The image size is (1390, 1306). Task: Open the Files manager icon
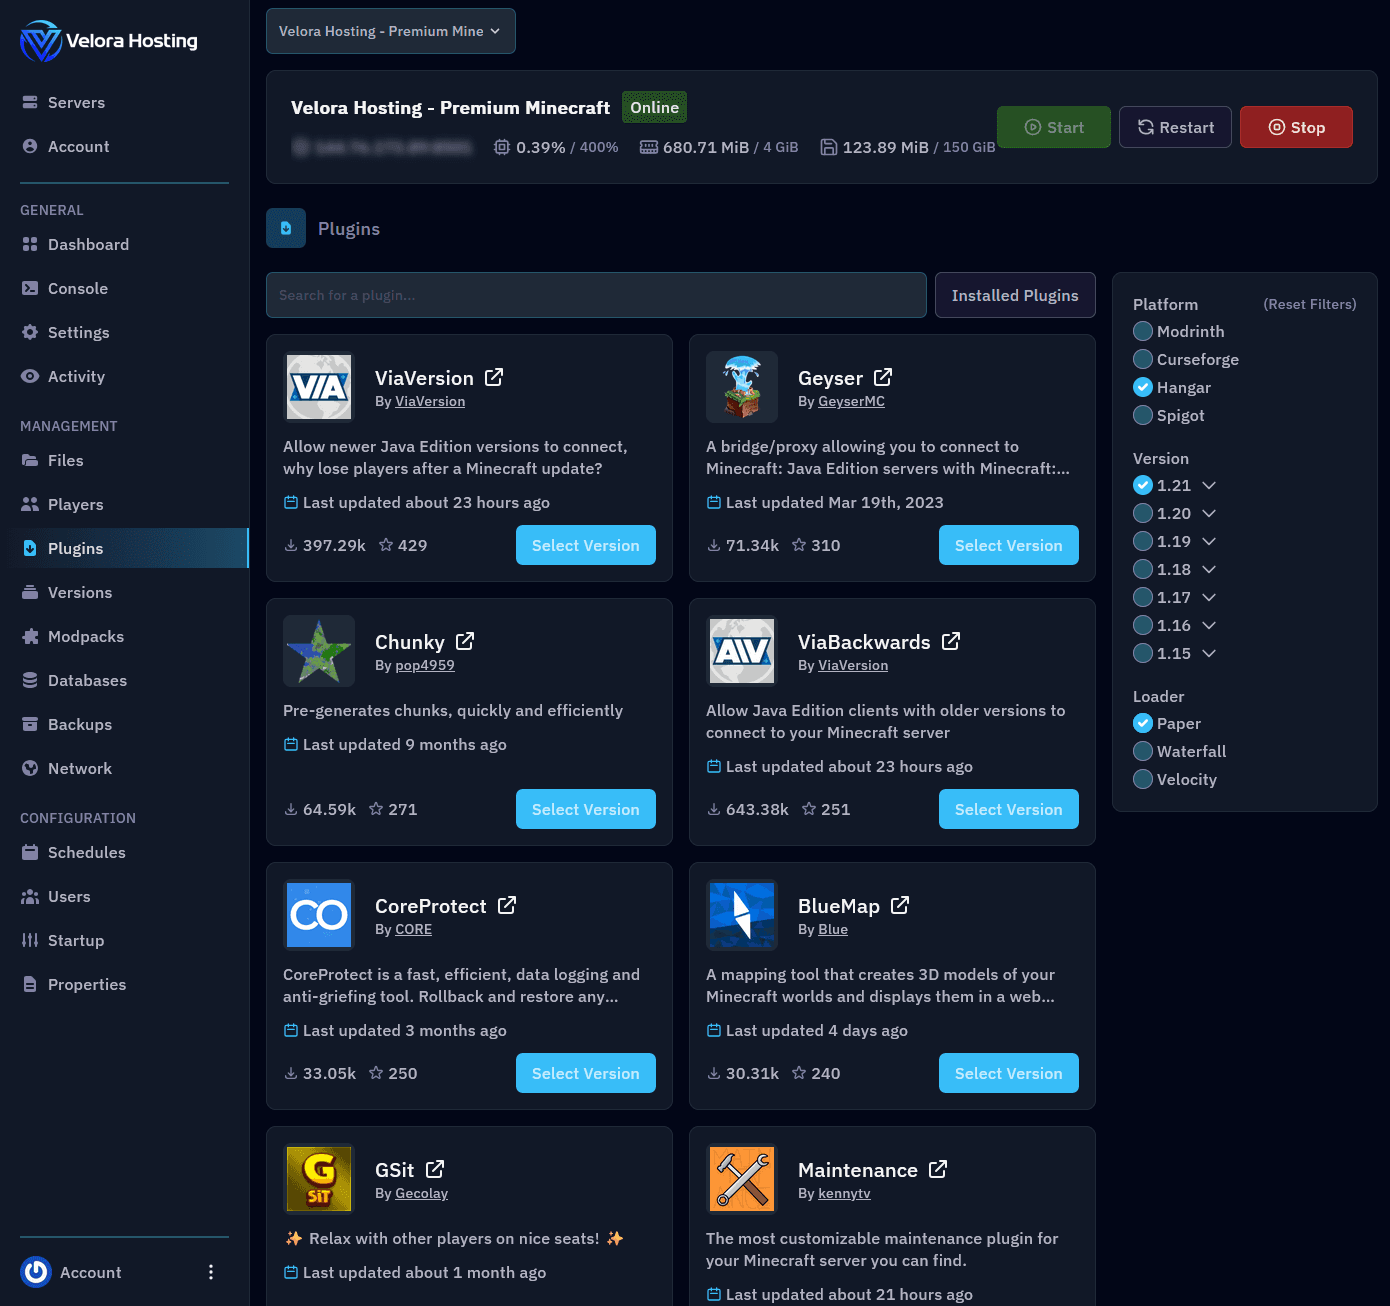[31, 460]
